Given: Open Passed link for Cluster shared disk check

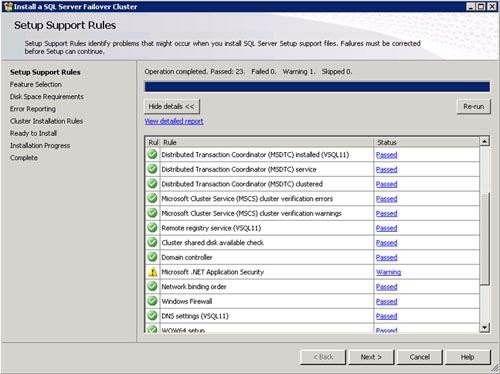Looking at the screenshot, I should [x=386, y=243].
